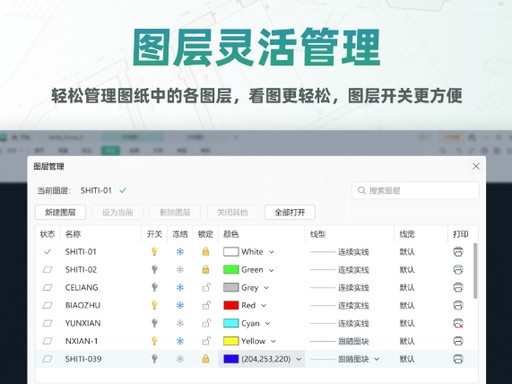Expand the (204,253,220) color dropdown
The width and height of the screenshot is (512, 384).
pyautogui.click(x=299, y=359)
